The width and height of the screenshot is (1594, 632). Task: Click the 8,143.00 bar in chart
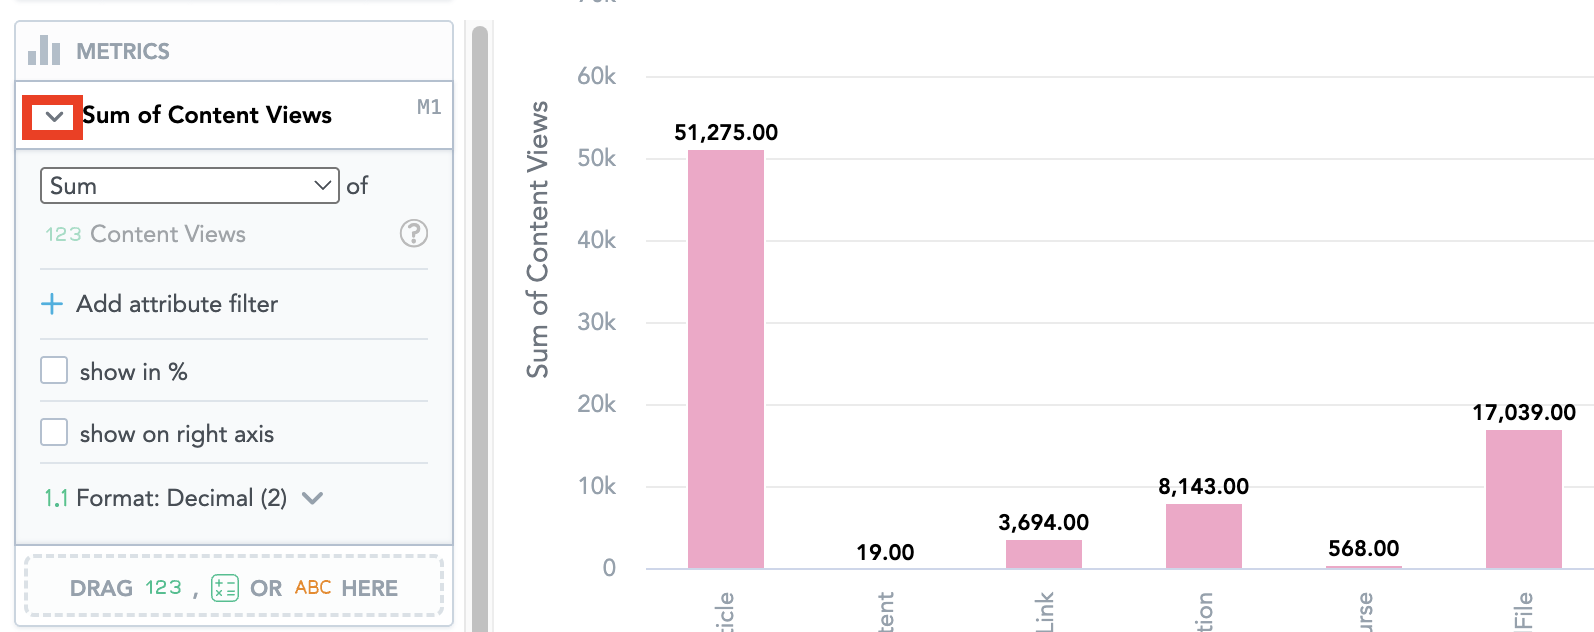point(1203,536)
